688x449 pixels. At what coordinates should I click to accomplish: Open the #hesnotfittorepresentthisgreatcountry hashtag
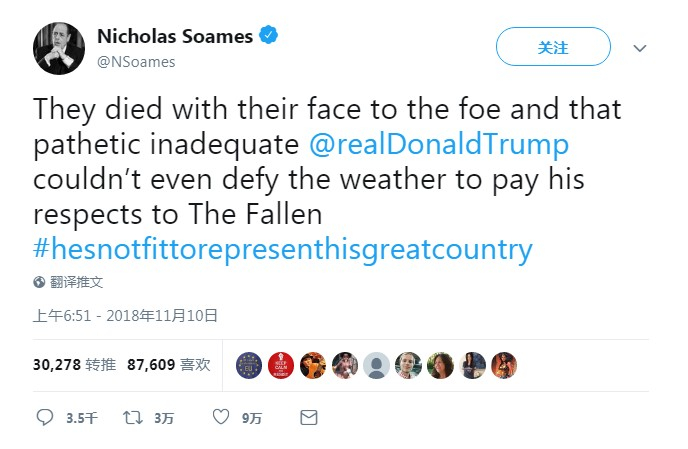coord(283,248)
